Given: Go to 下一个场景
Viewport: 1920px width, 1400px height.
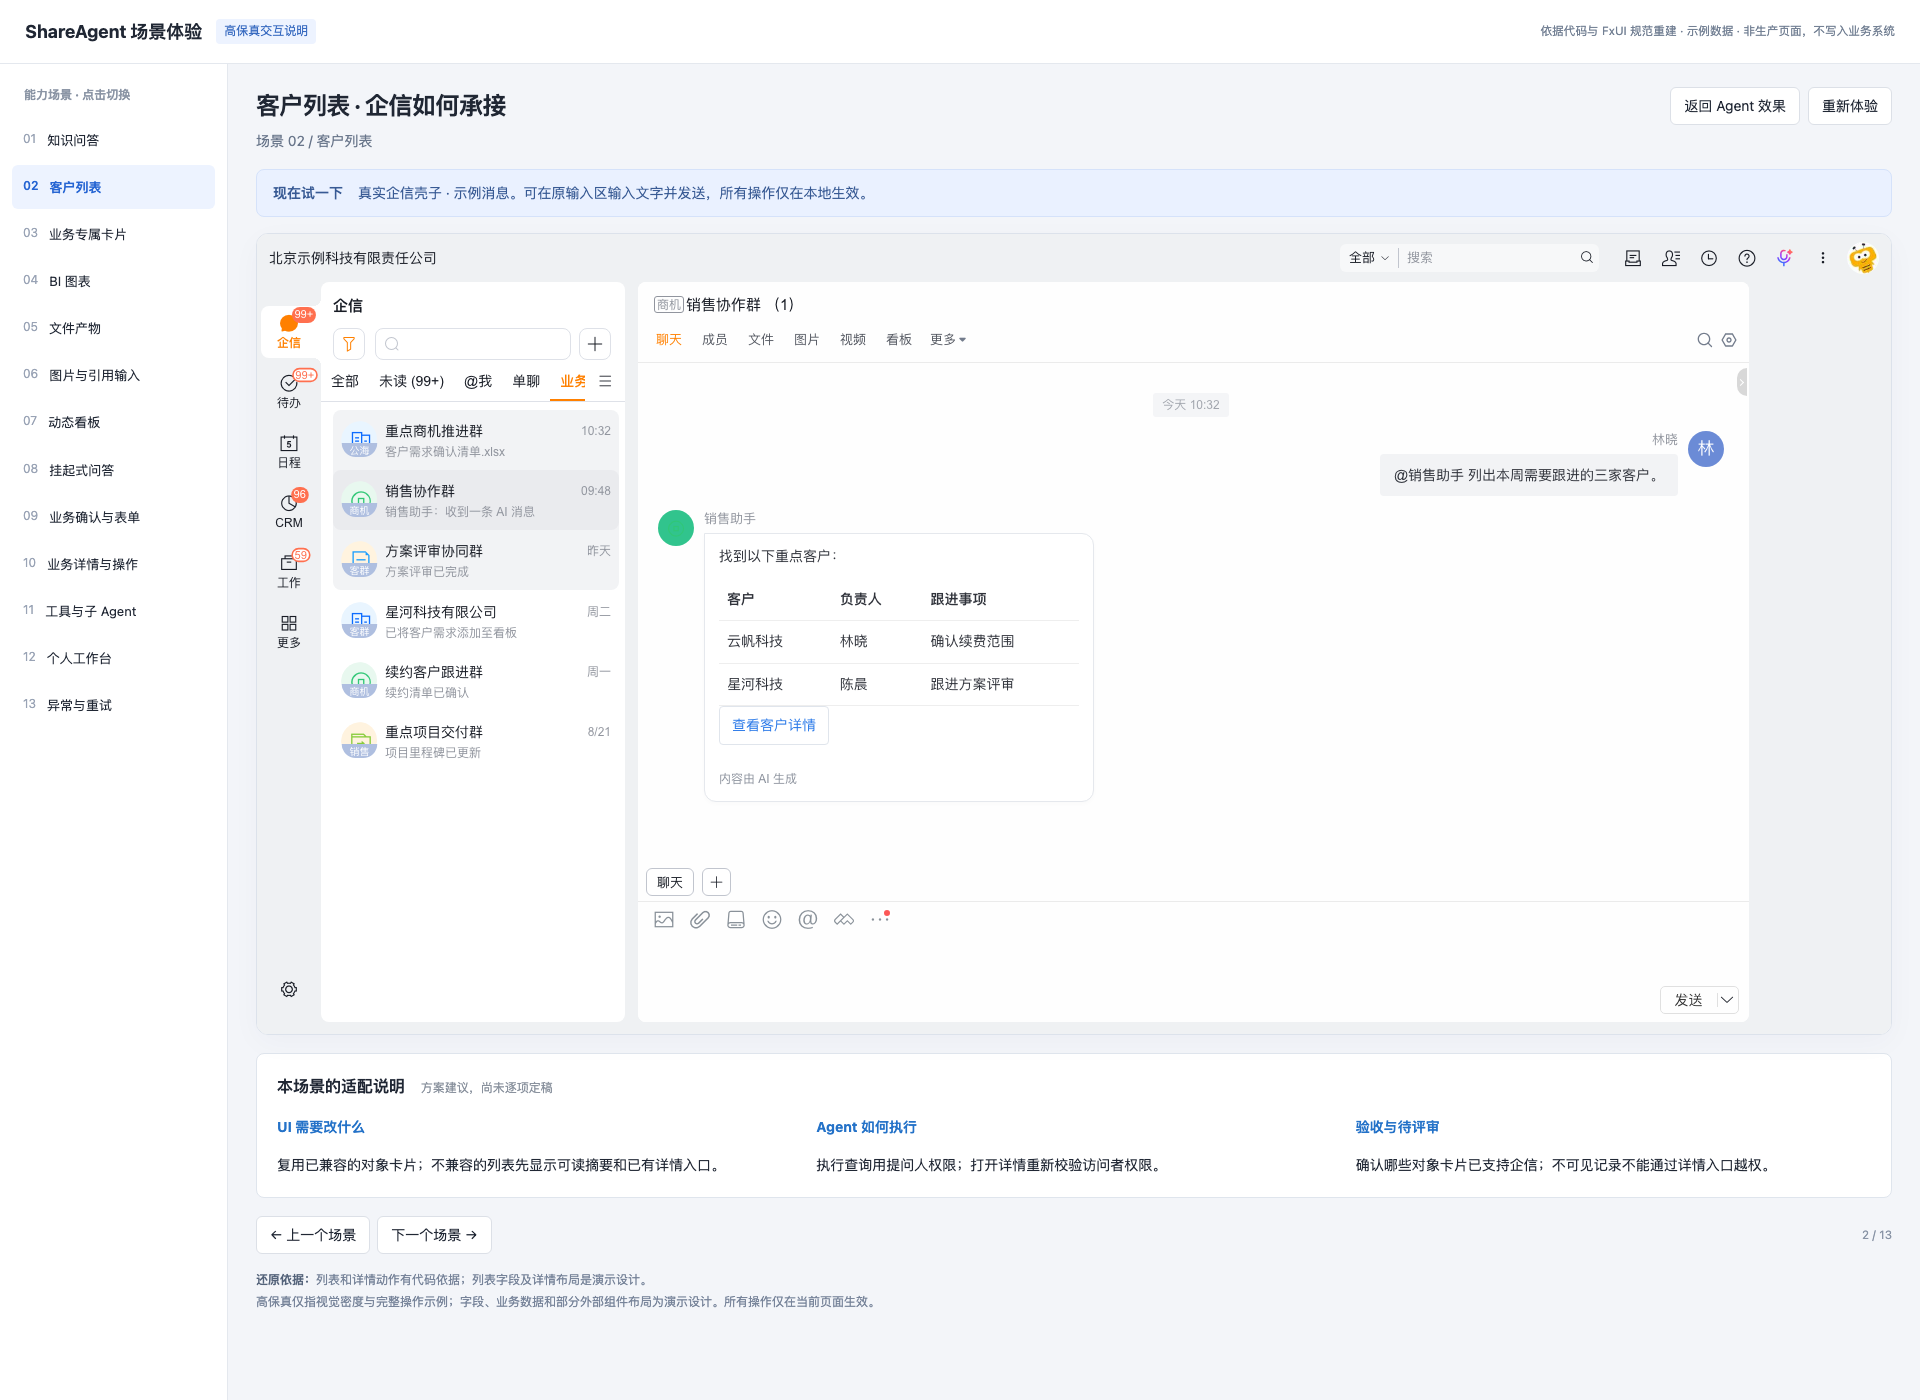Looking at the screenshot, I should click(x=434, y=1235).
